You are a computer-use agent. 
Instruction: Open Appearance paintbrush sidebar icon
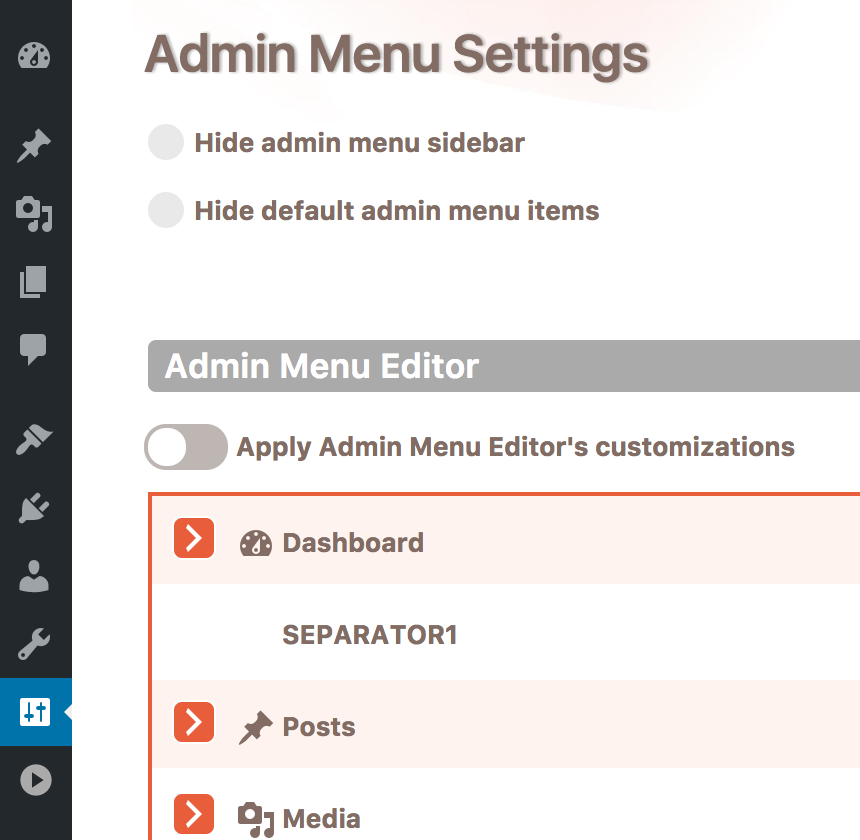pos(34,439)
